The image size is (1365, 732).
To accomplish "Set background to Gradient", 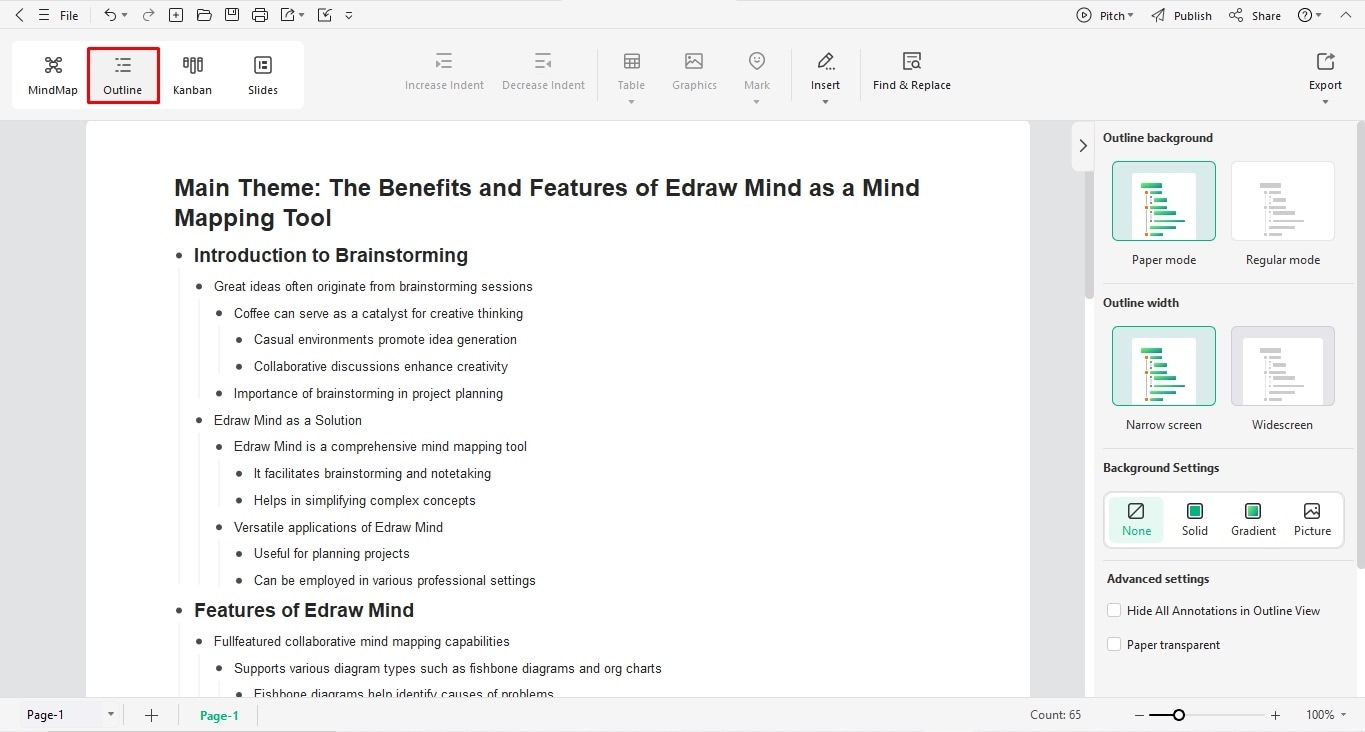I will pos(1253,520).
